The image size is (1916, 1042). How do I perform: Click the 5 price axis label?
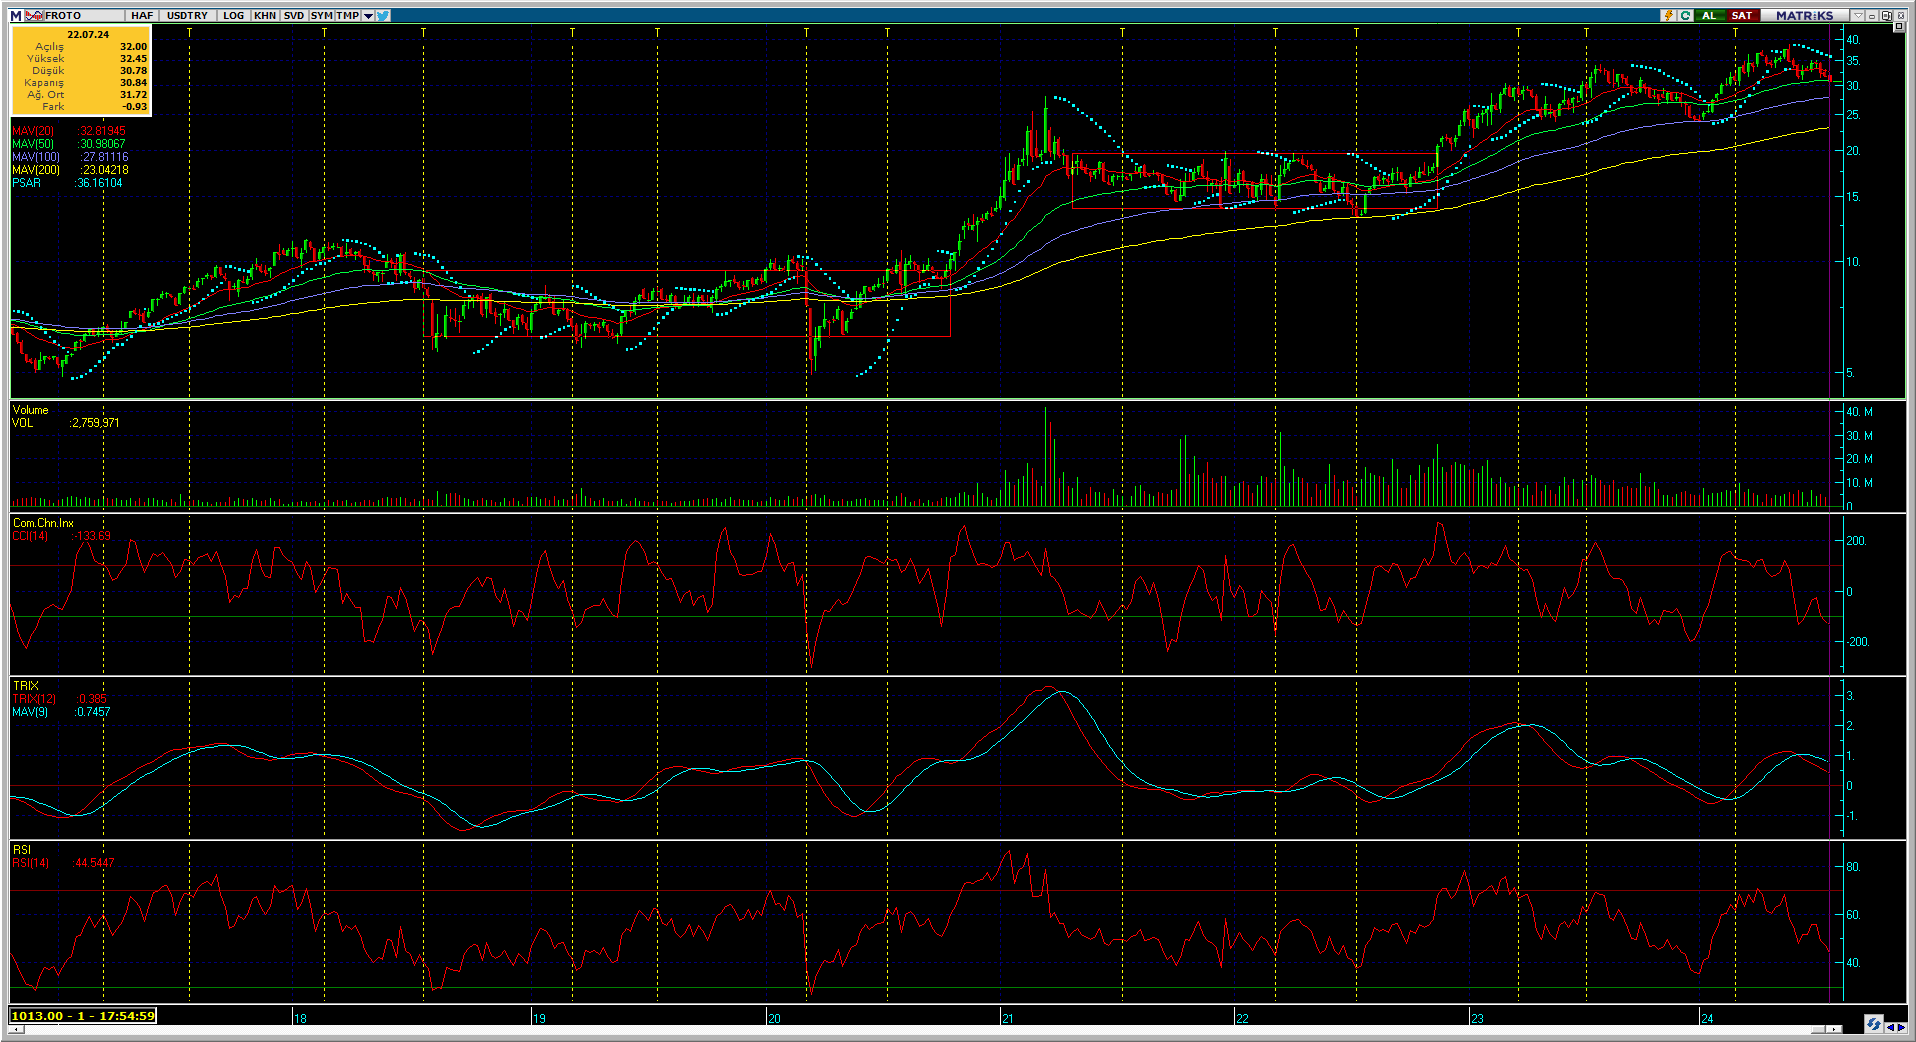[1850, 373]
